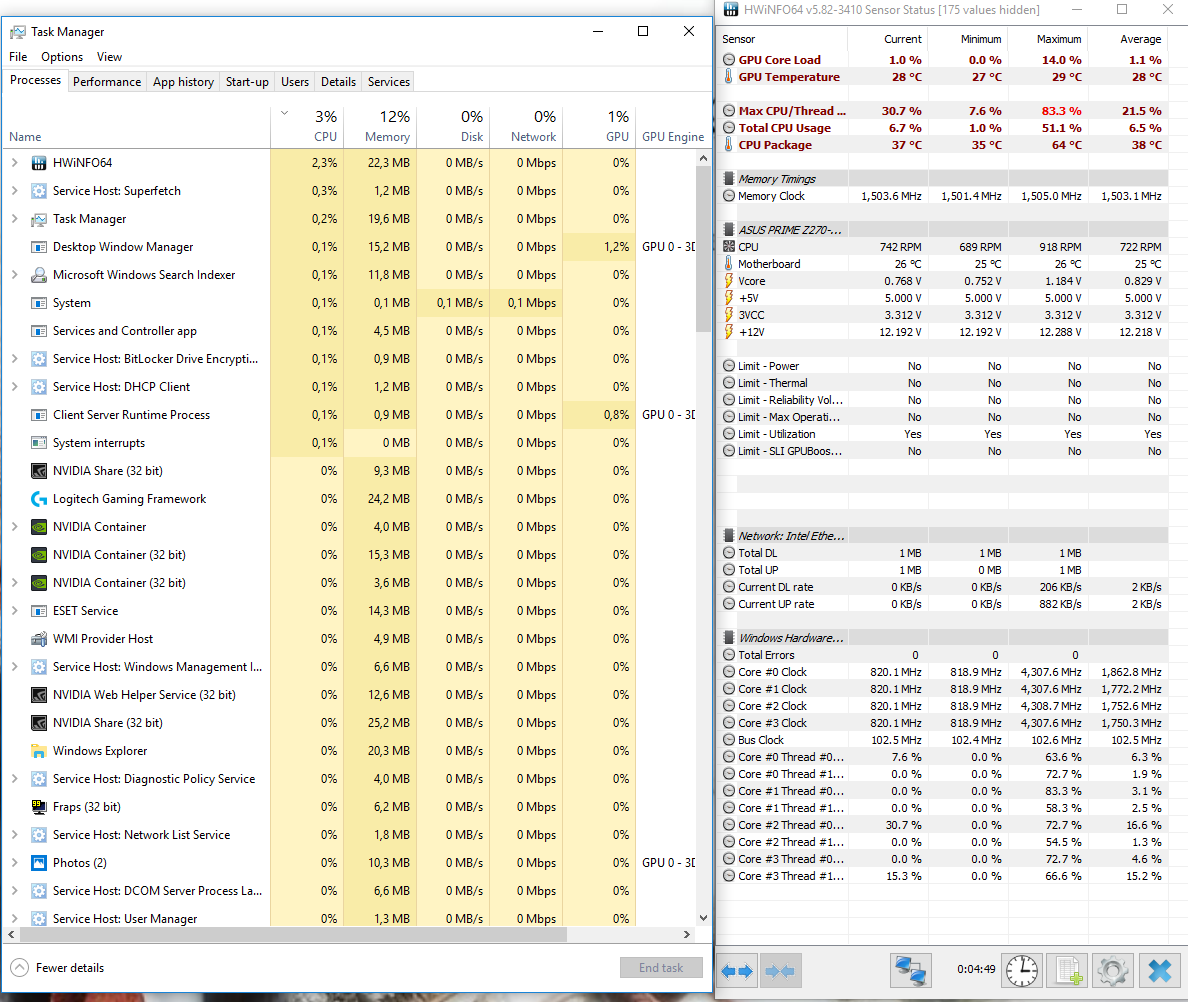The width and height of the screenshot is (1188, 1002).
Task: Click the CPU fan icon under ASUS PRIME
Action: point(729,246)
